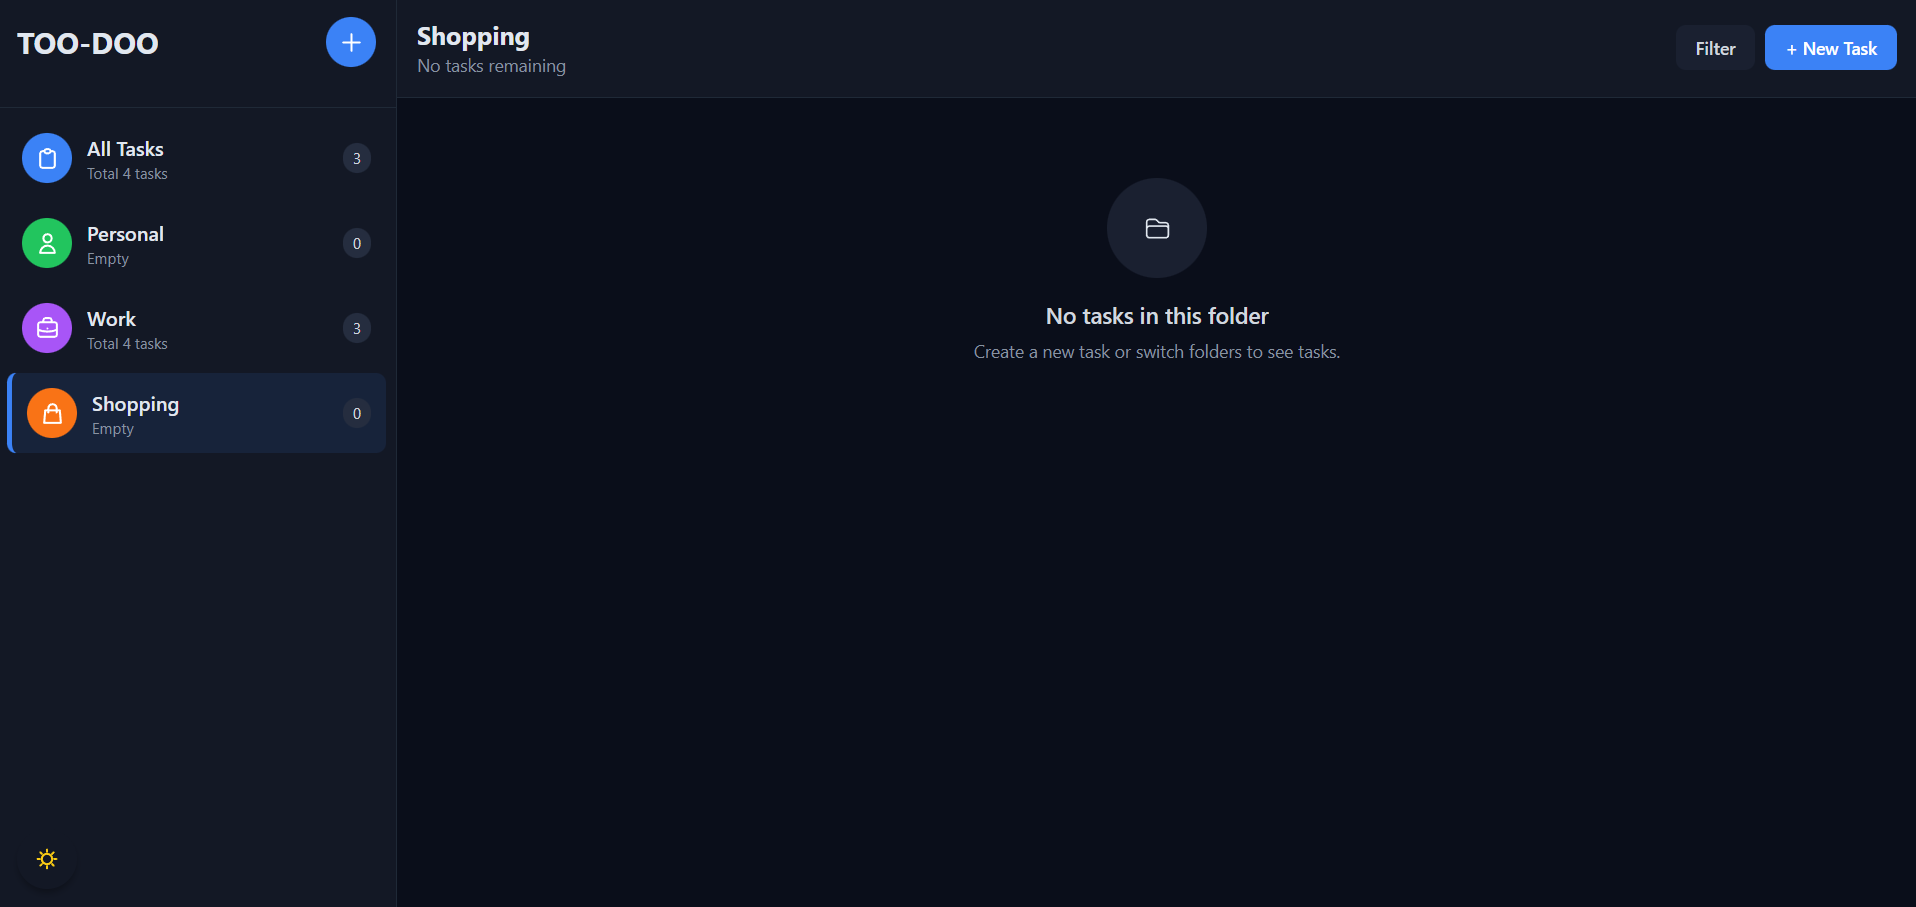Click the orange Shopping bag icon

pos(52,413)
